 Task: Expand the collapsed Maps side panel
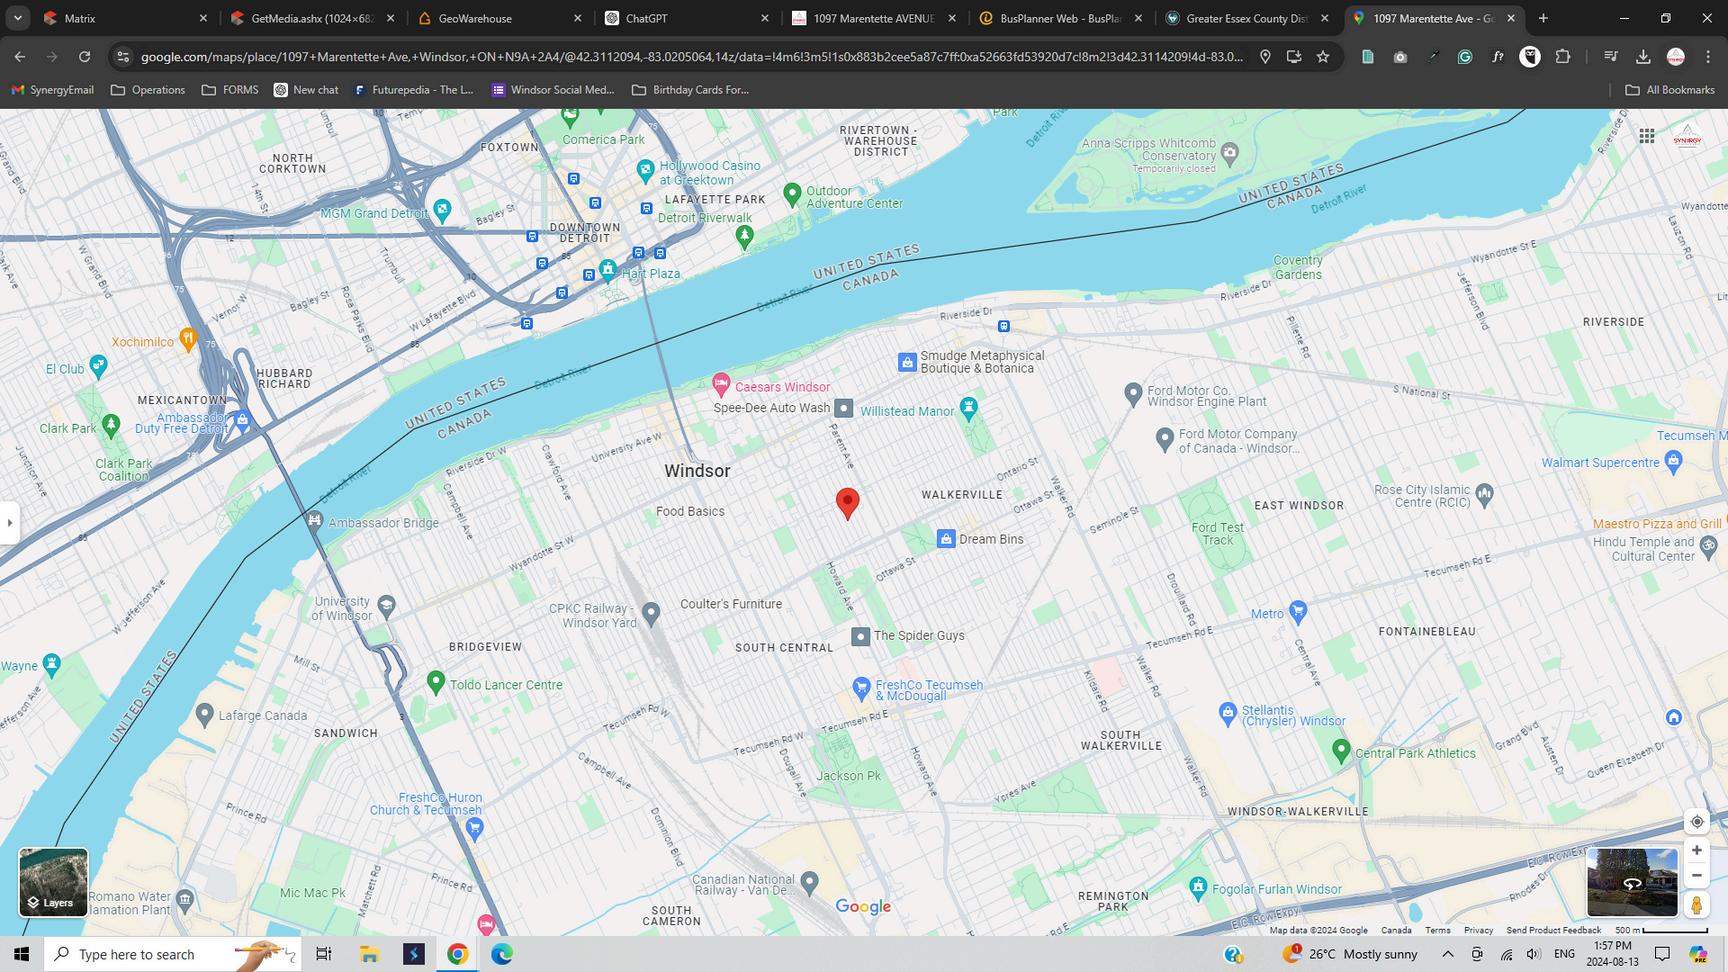[x=9, y=522]
